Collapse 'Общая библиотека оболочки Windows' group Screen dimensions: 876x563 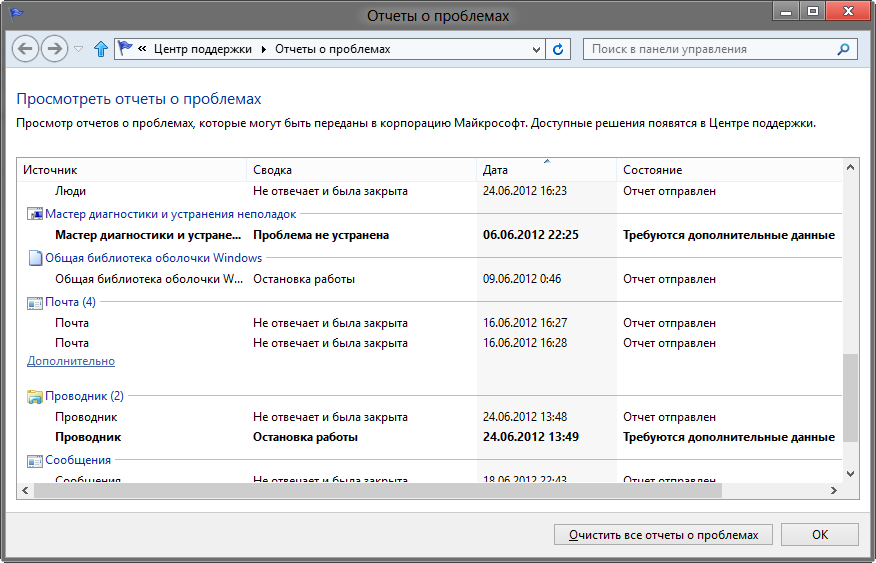pyautogui.click(x=154, y=258)
